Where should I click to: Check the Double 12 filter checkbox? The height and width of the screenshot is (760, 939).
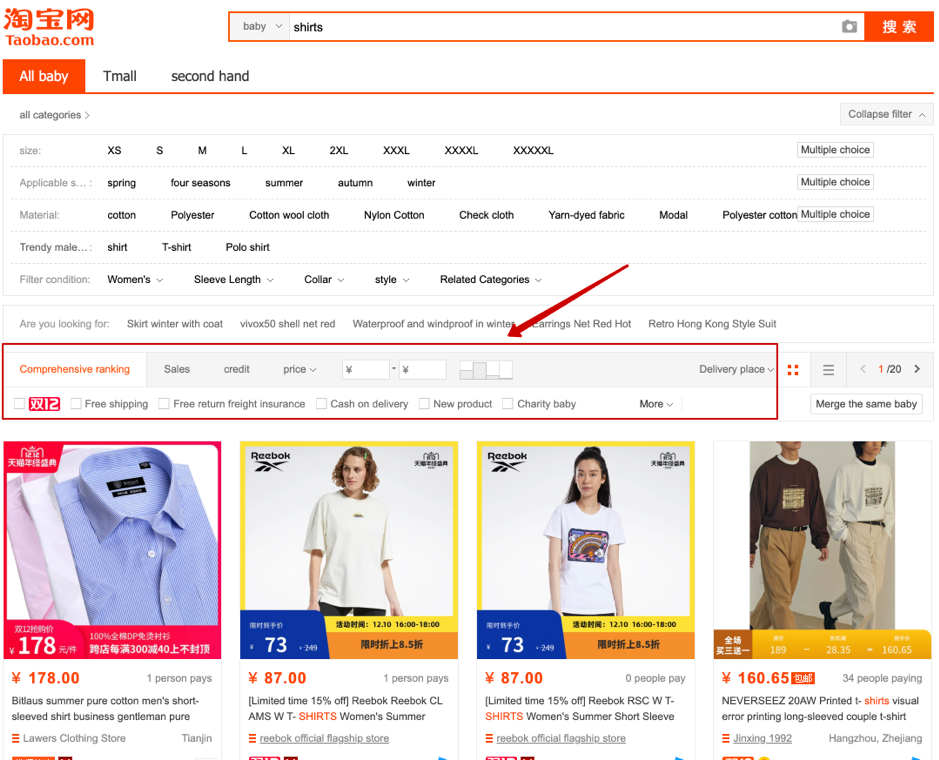[19, 404]
